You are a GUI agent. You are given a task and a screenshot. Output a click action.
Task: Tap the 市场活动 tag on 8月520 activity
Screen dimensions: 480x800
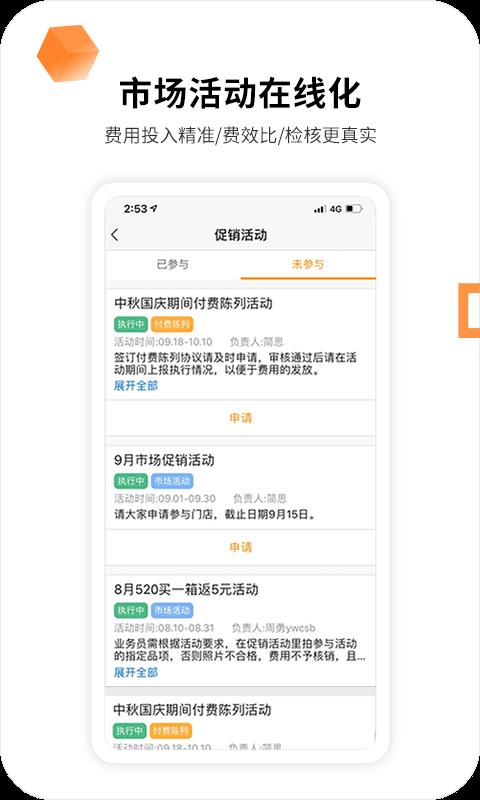172,610
